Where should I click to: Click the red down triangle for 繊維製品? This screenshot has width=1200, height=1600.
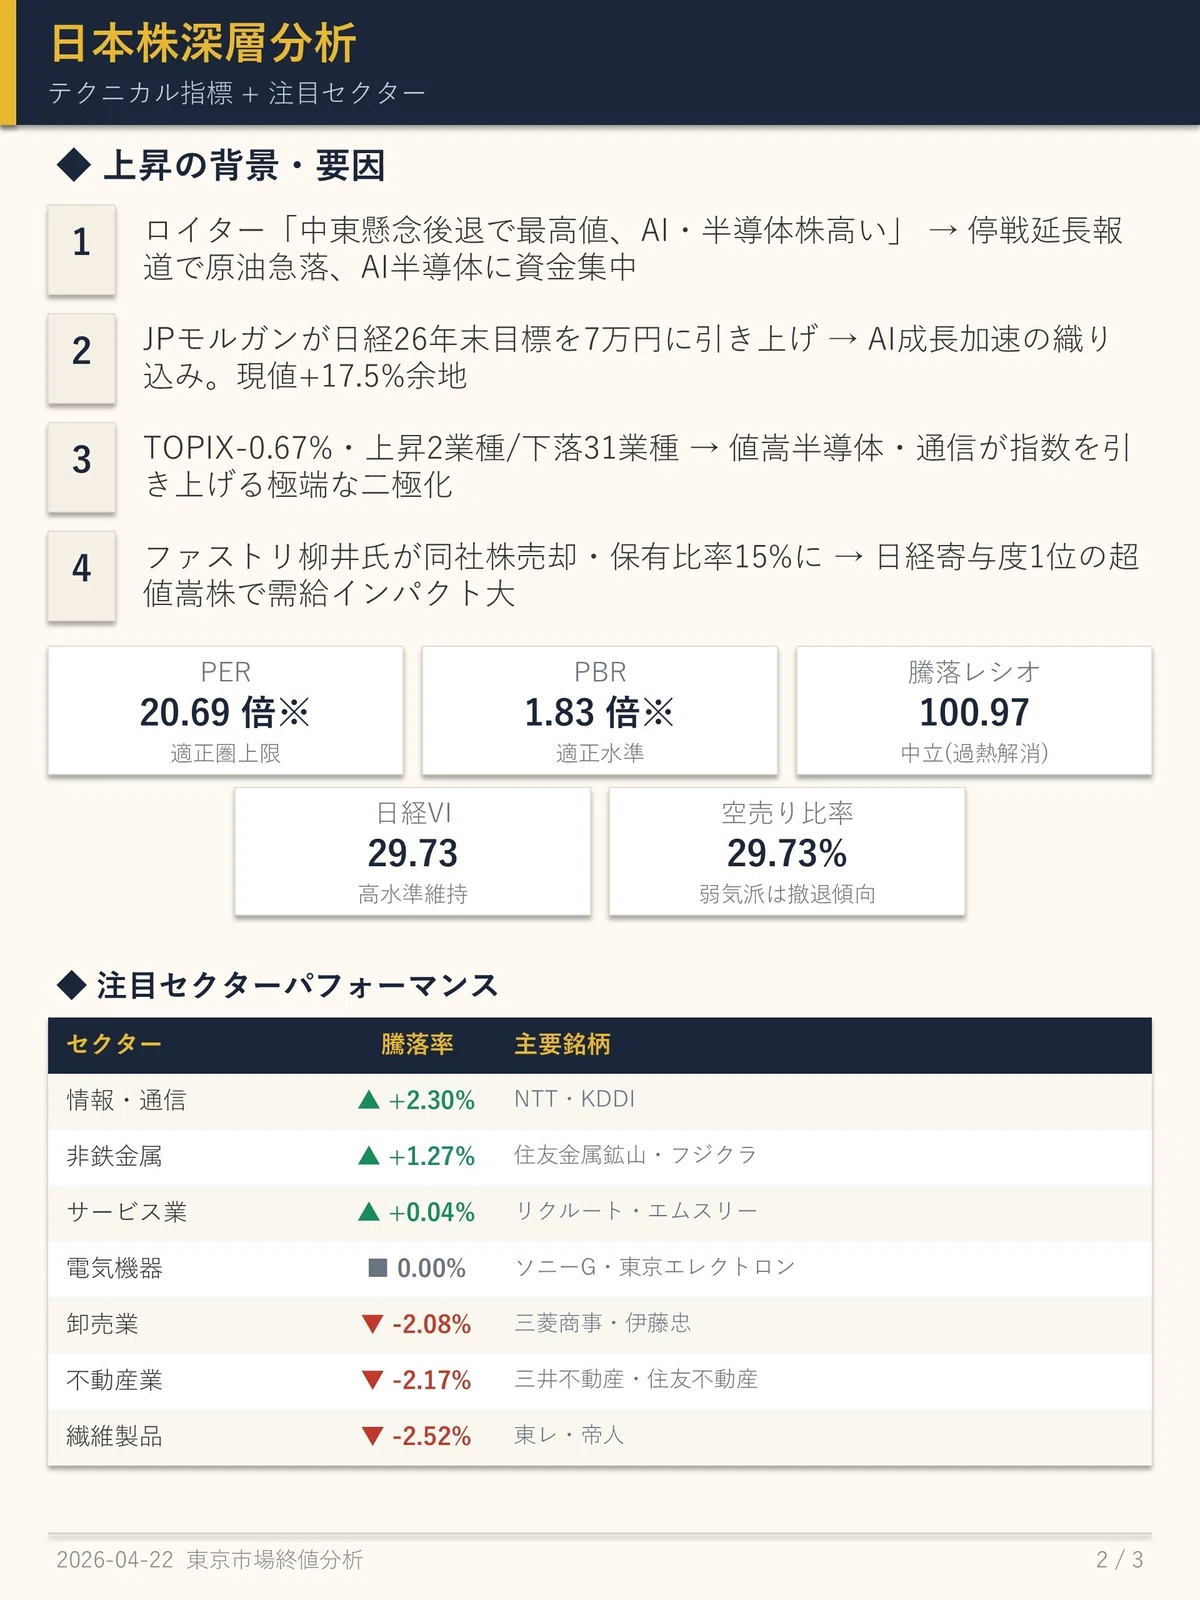tap(372, 1436)
